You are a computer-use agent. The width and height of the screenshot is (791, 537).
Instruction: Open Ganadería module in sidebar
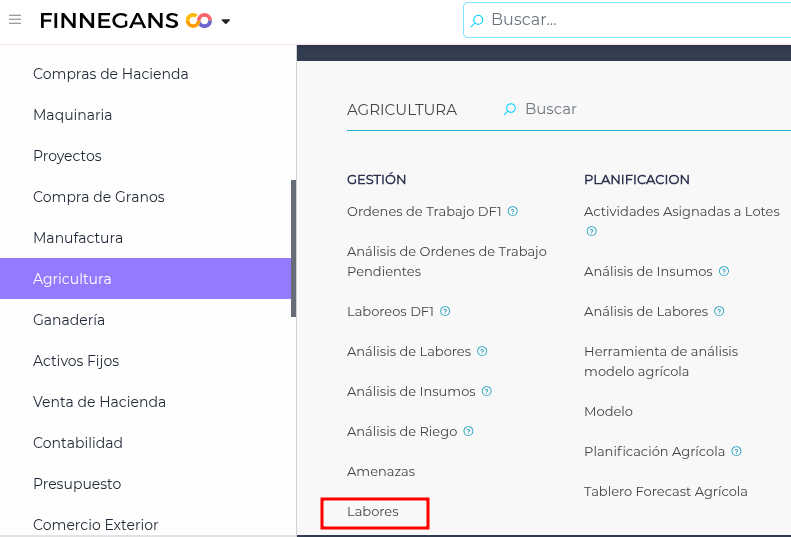(x=69, y=320)
